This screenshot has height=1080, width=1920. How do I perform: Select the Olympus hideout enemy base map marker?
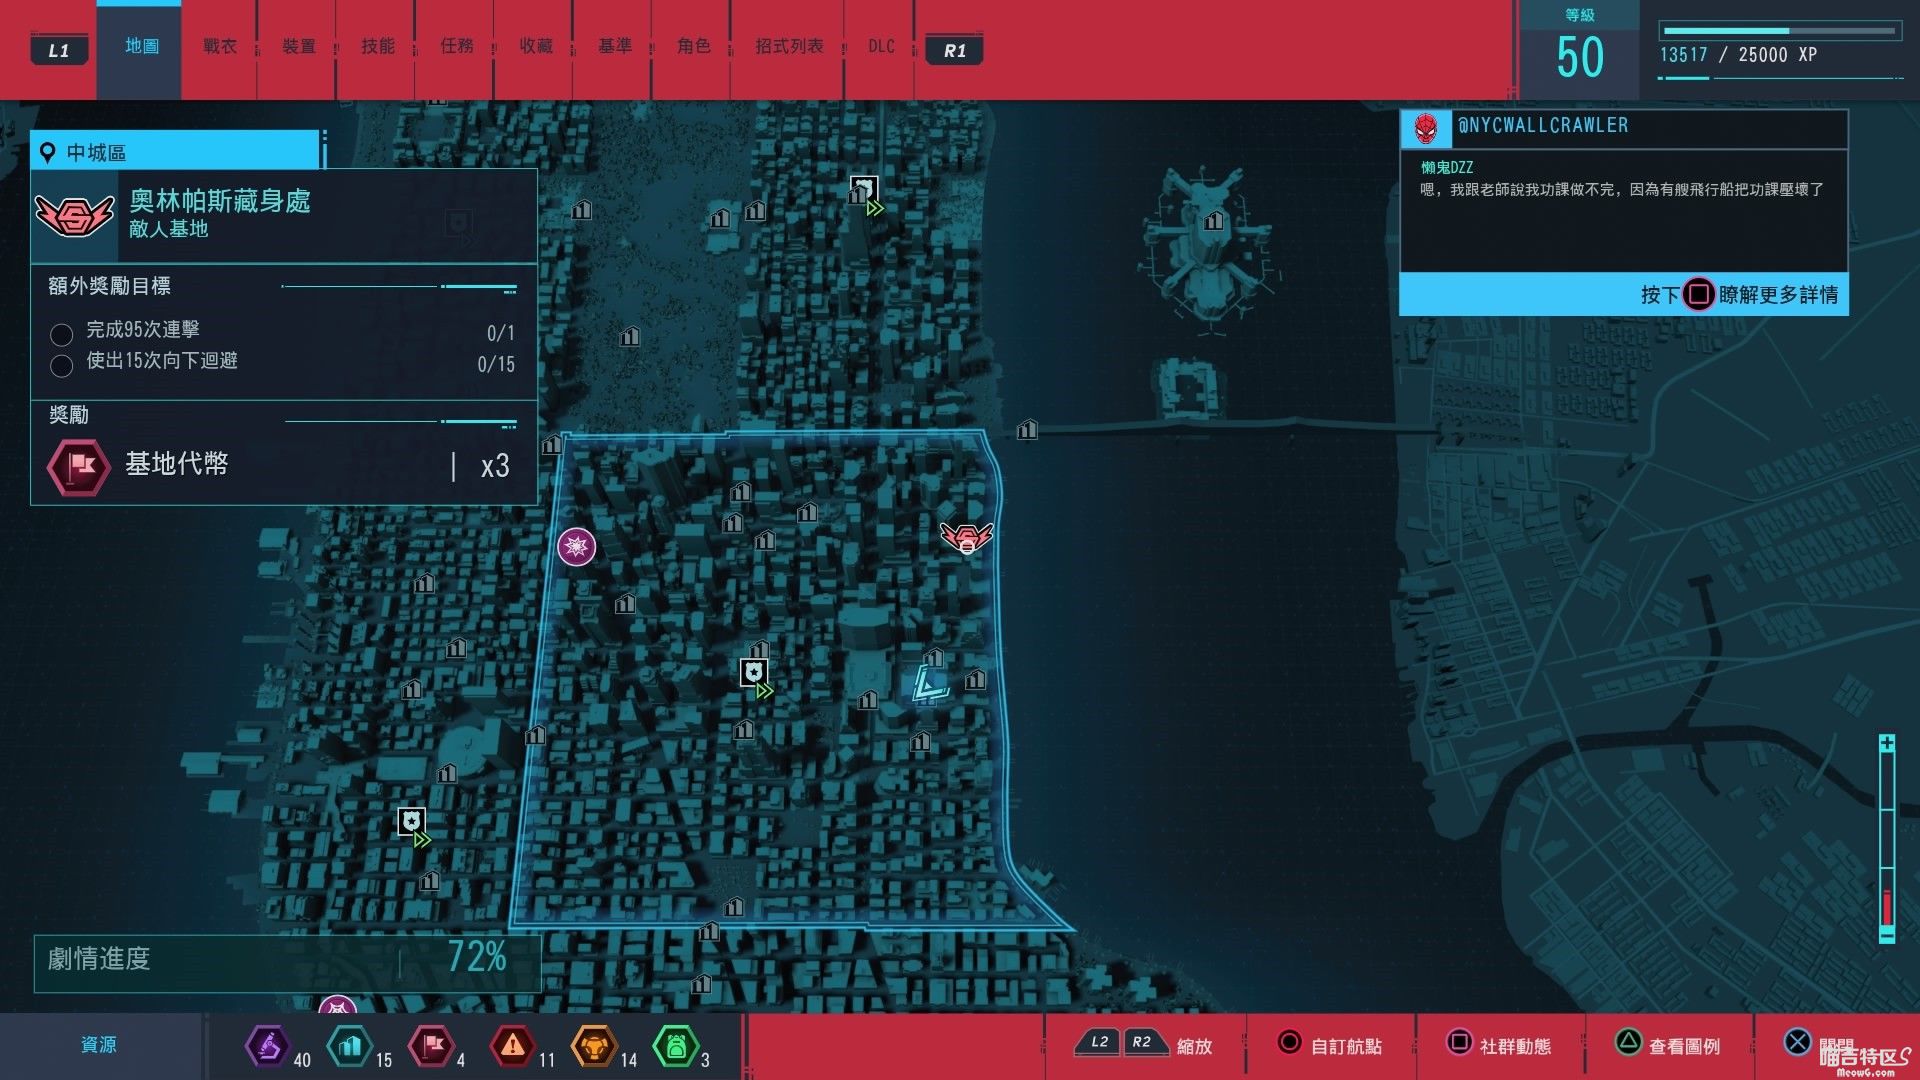(x=967, y=537)
